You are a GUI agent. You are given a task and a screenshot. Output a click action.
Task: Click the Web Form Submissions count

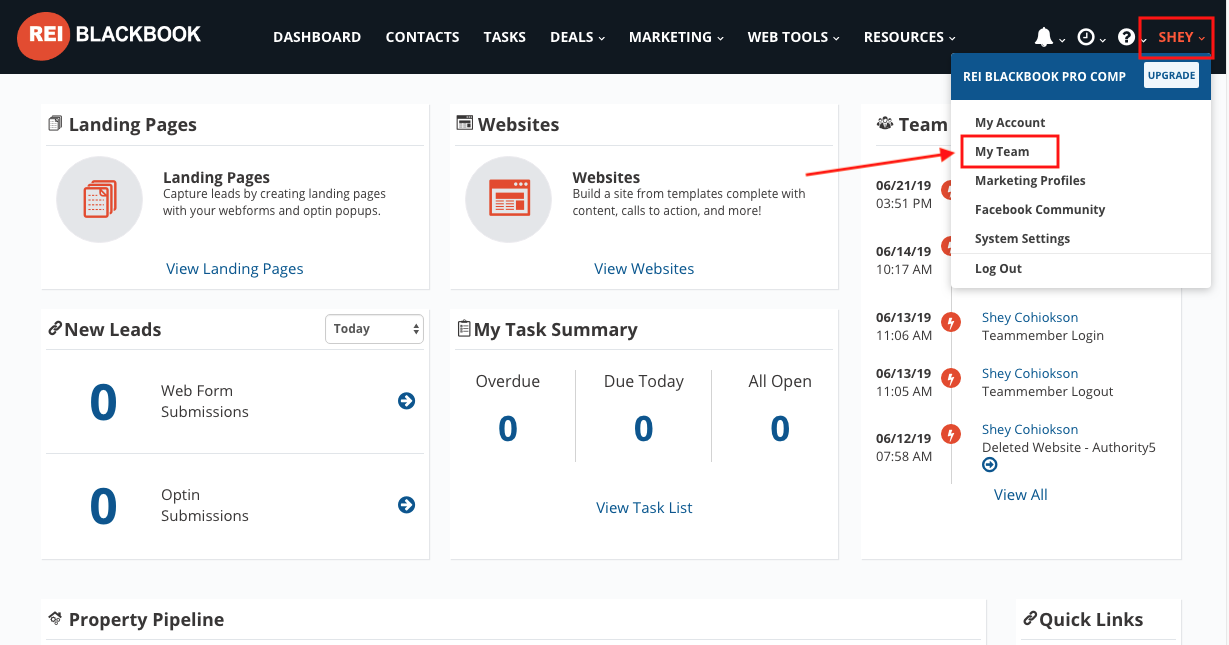103,402
